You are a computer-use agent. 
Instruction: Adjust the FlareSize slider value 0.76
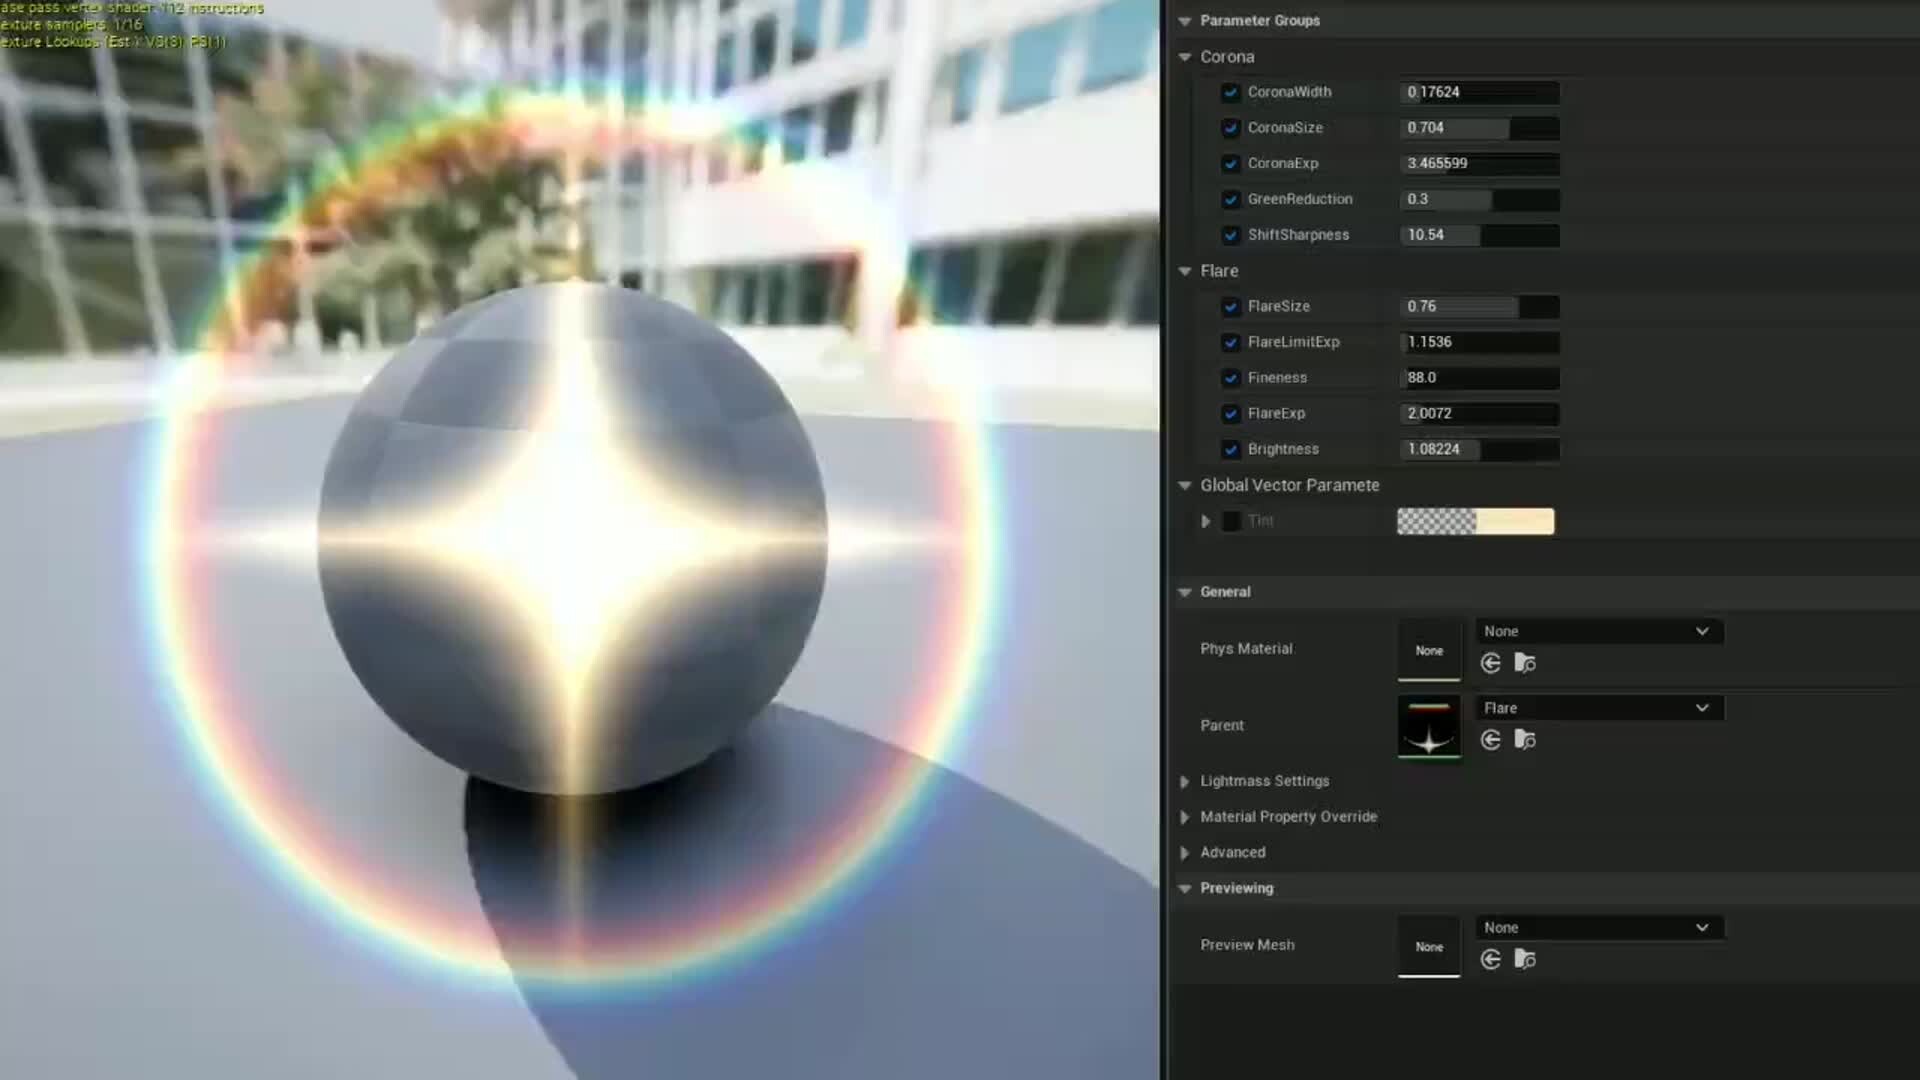pos(1479,306)
